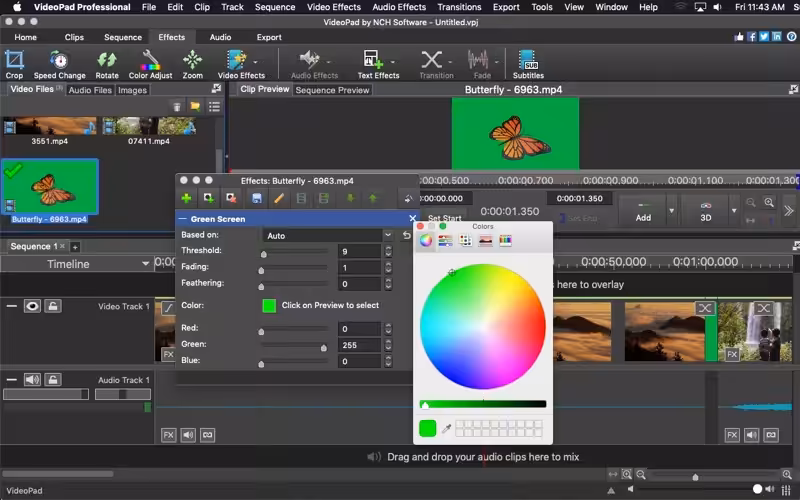The width and height of the screenshot is (800, 500).
Task: Toggle Video Track 1 visibility eye
Action: (x=32, y=306)
